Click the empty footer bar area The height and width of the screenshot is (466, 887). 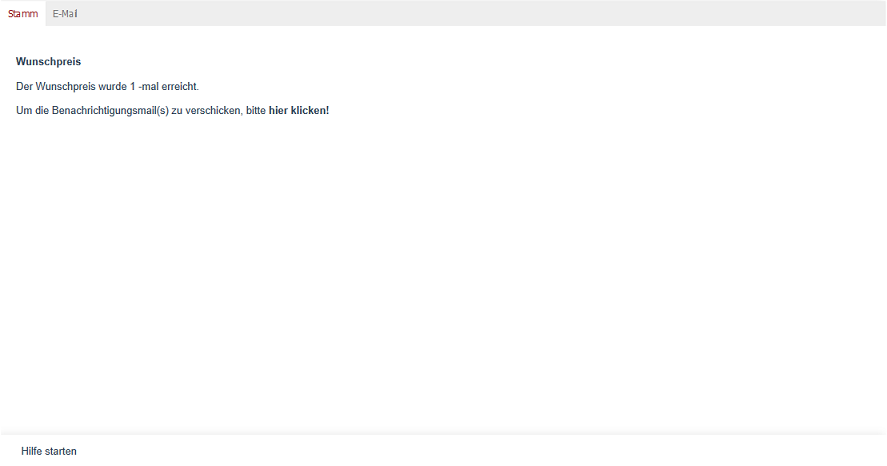click(481, 451)
